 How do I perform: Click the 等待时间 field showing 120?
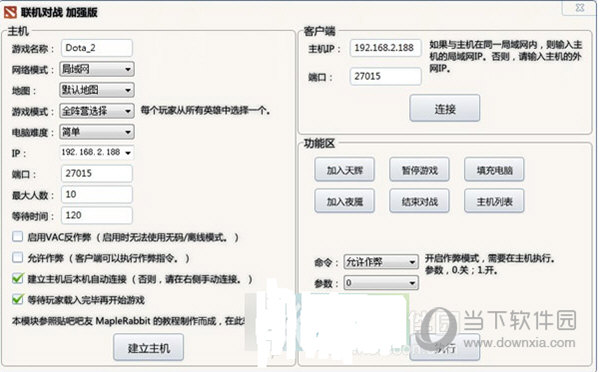pos(97,215)
